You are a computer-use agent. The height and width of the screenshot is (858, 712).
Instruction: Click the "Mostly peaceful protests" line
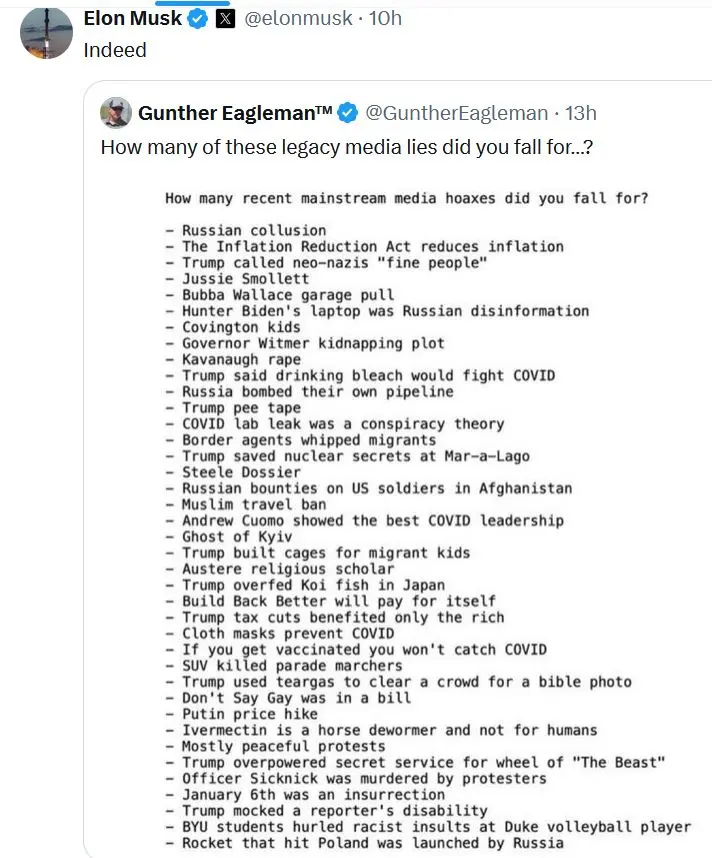point(283,746)
